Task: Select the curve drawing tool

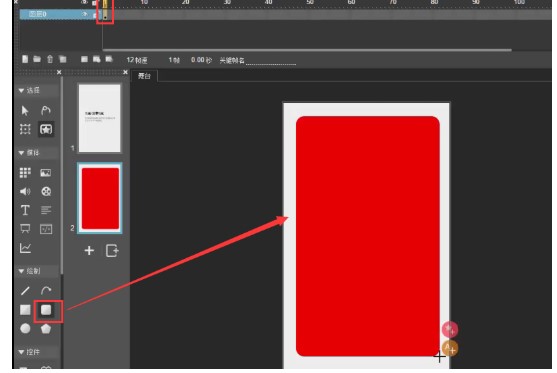Action: 46,291
